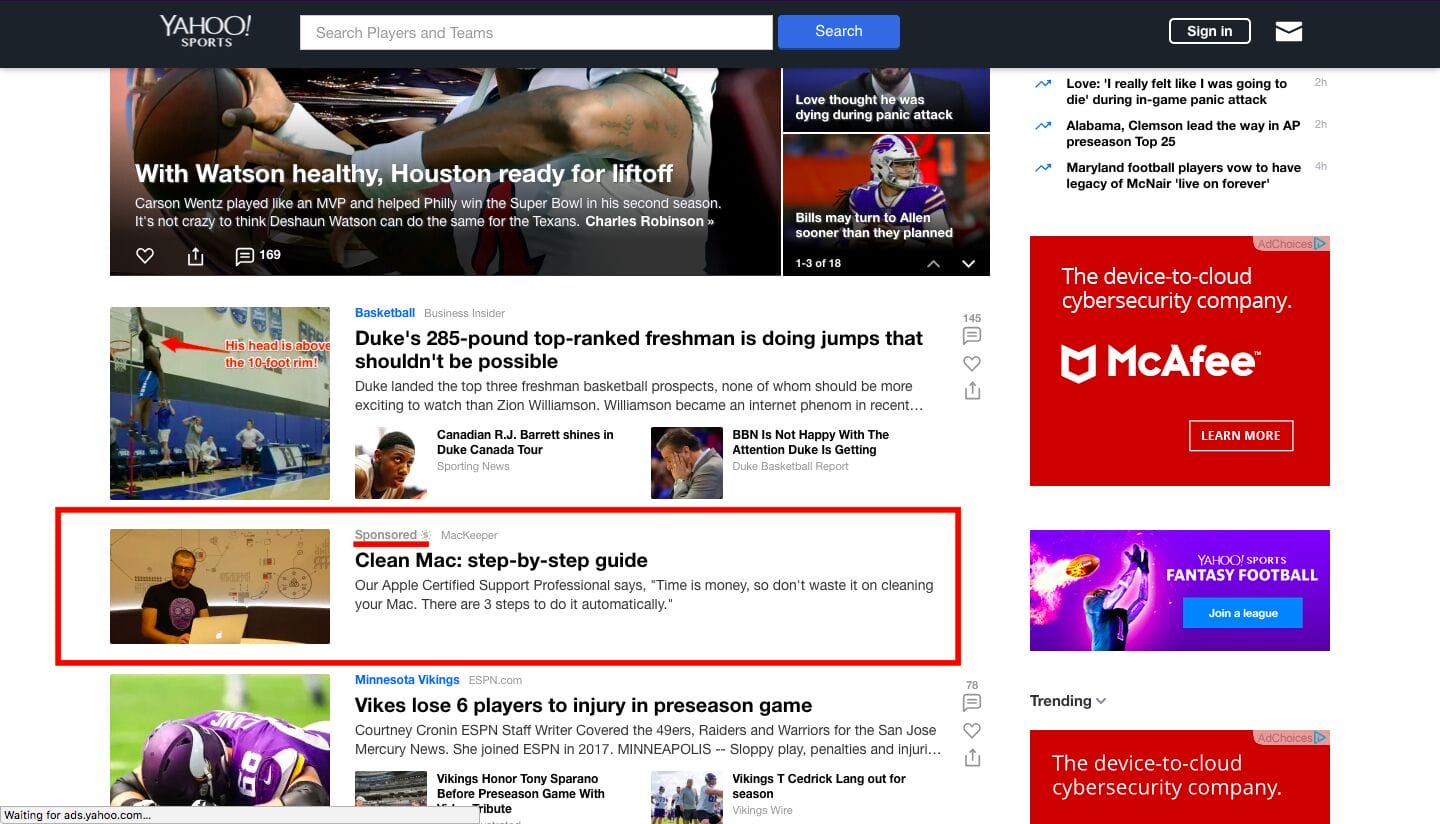This screenshot has width=1440, height=824.
Task: Show previous stories with up chevron
Action: 933,264
